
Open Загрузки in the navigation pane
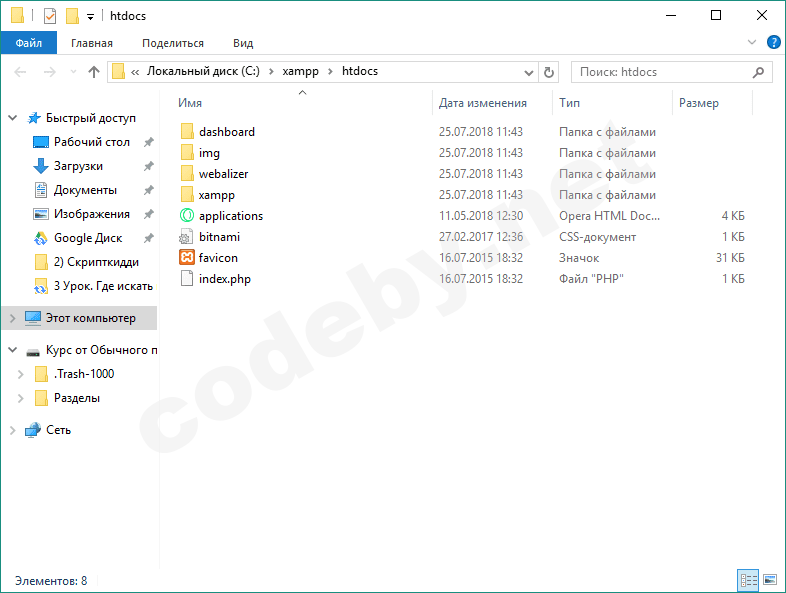pyautogui.click(x=78, y=166)
